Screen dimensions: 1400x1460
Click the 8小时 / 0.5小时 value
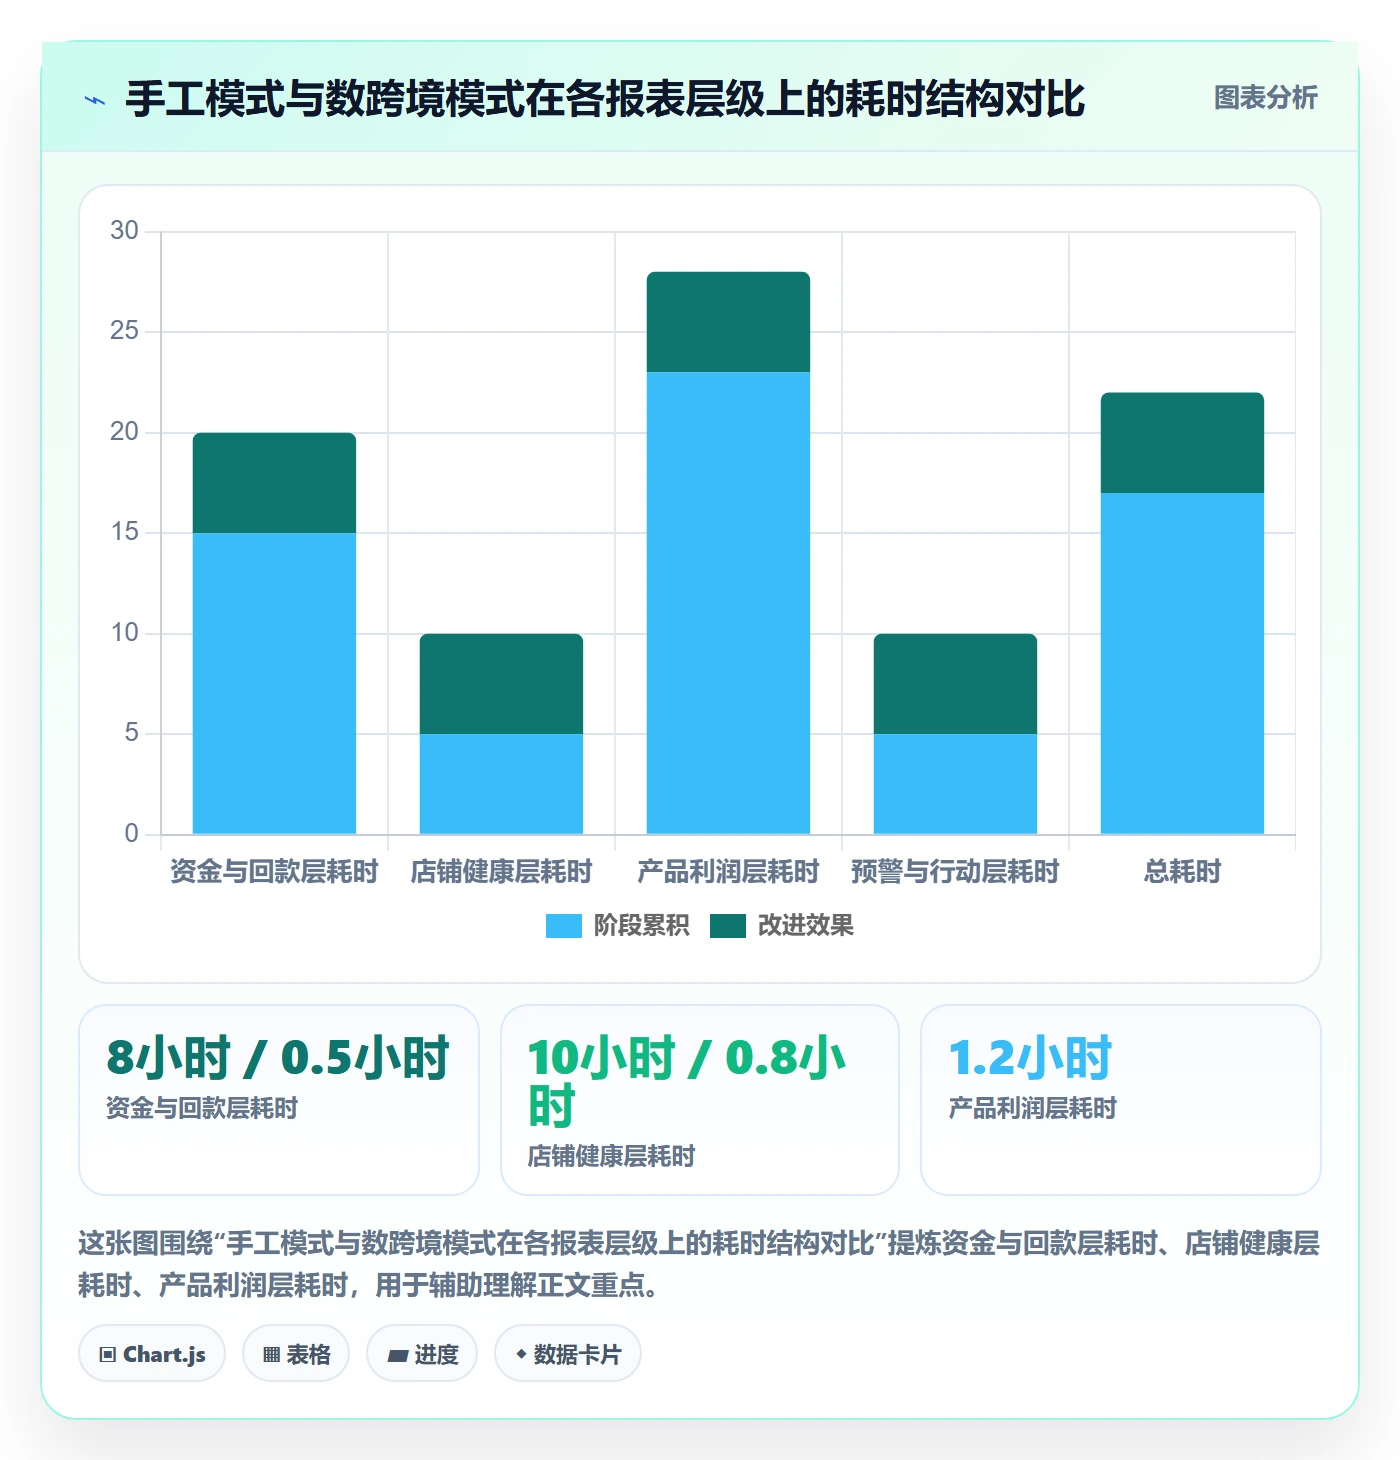coord(278,1058)
